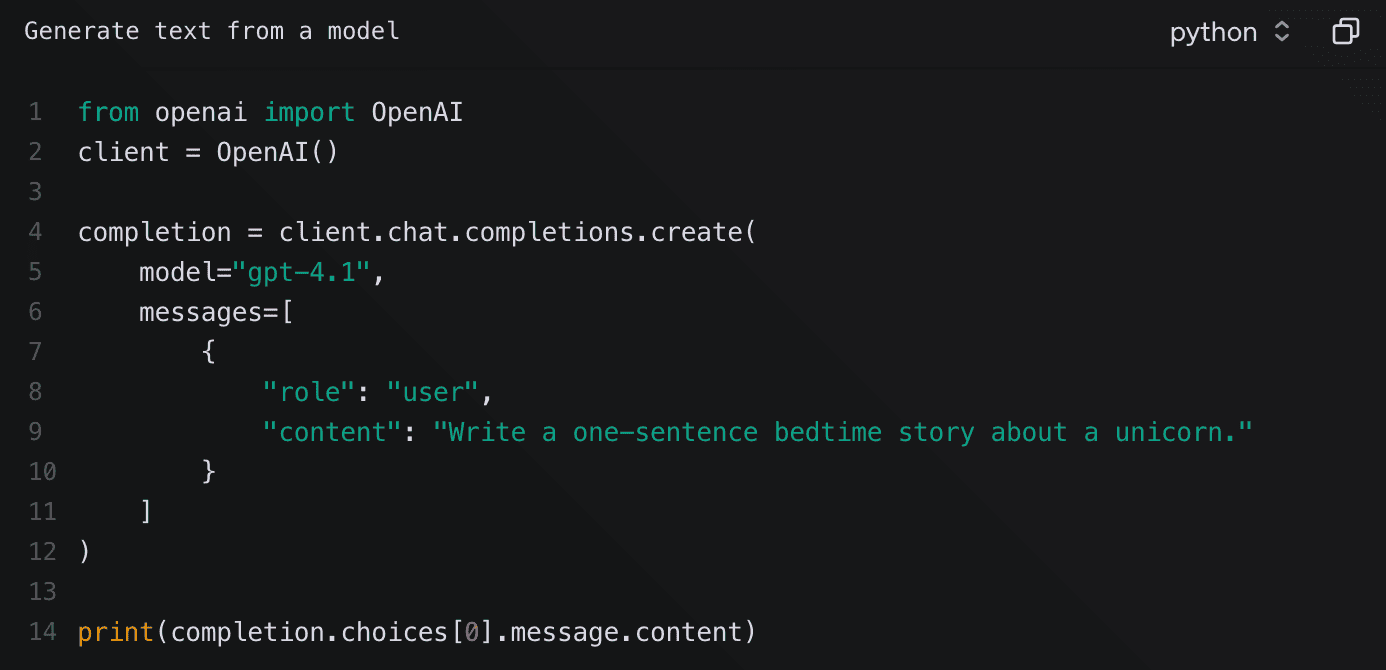Click line number 1 in the gutter
The height and width of the screenshot is (670, 1386).
tap(35, 112)
